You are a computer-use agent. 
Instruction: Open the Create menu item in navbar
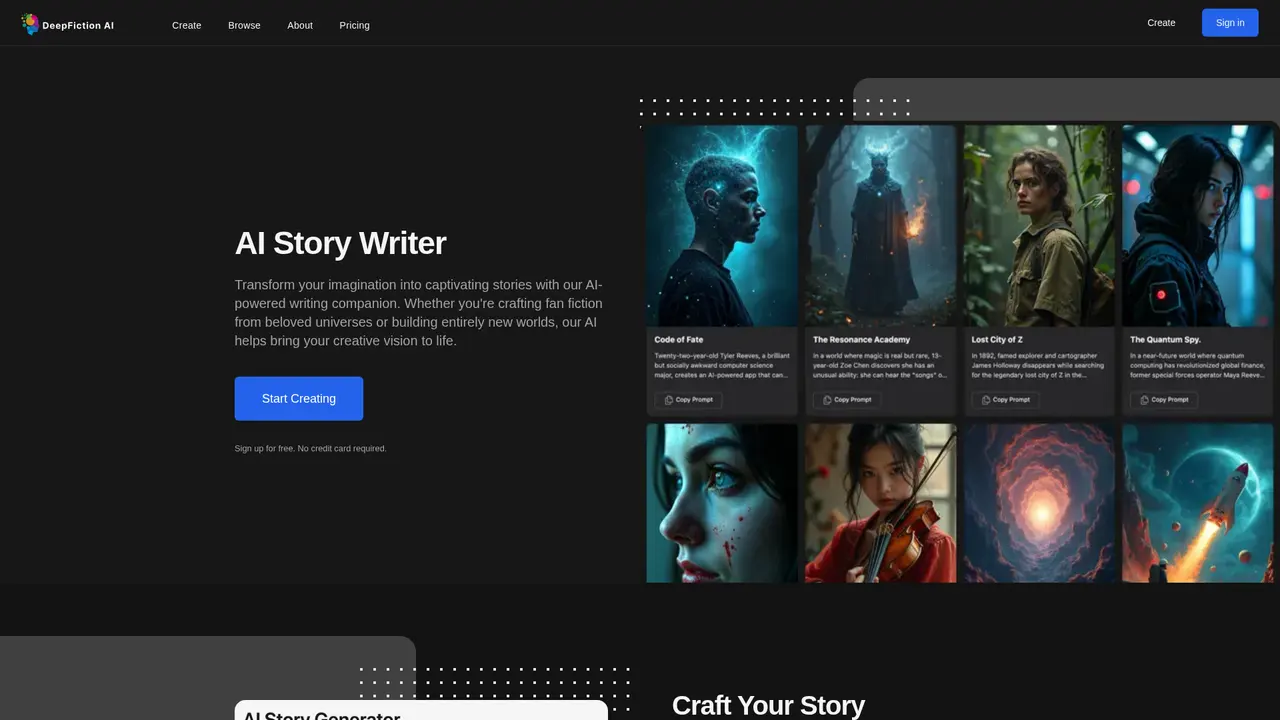point(186,25)
